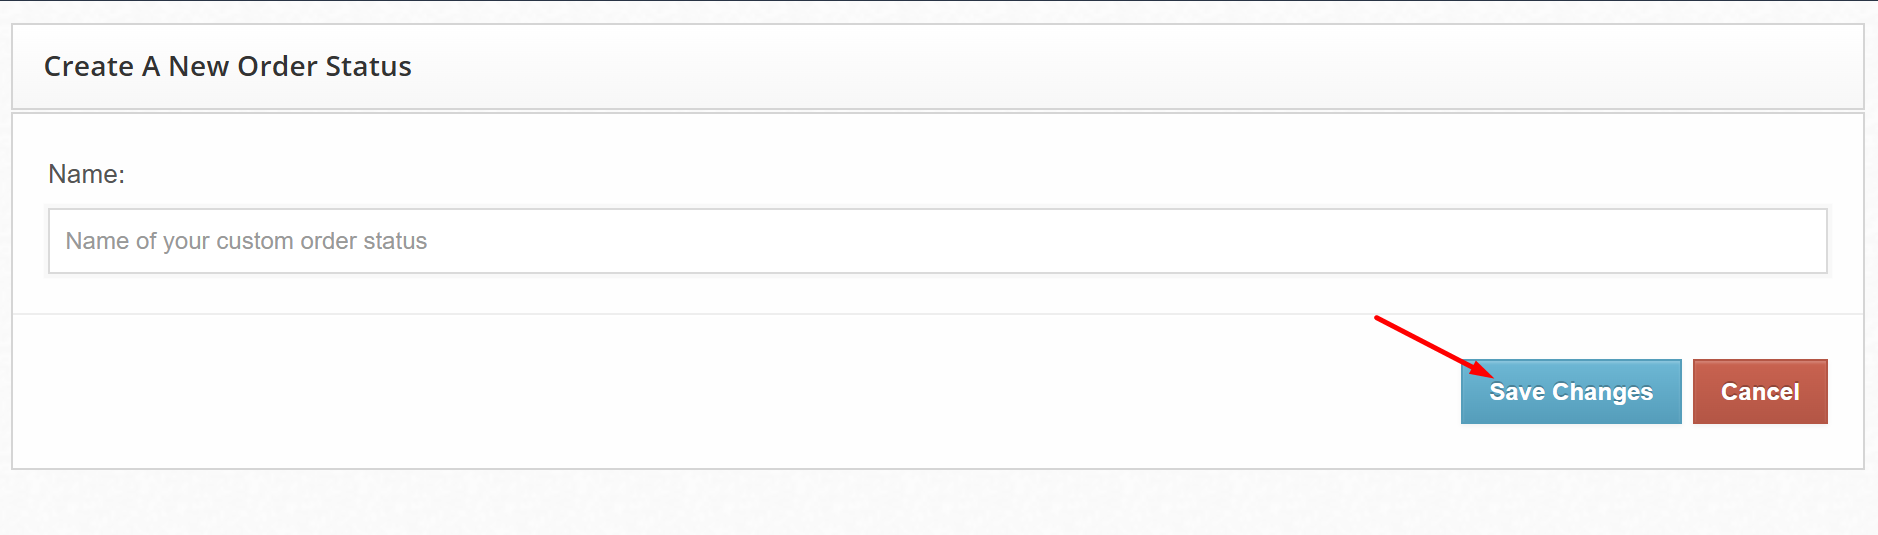The width and height of the screenshot is (1878, 535).
Task: Choose Cancel to discard the order status
Action: pyautogui.click(x=1759, y=392)
